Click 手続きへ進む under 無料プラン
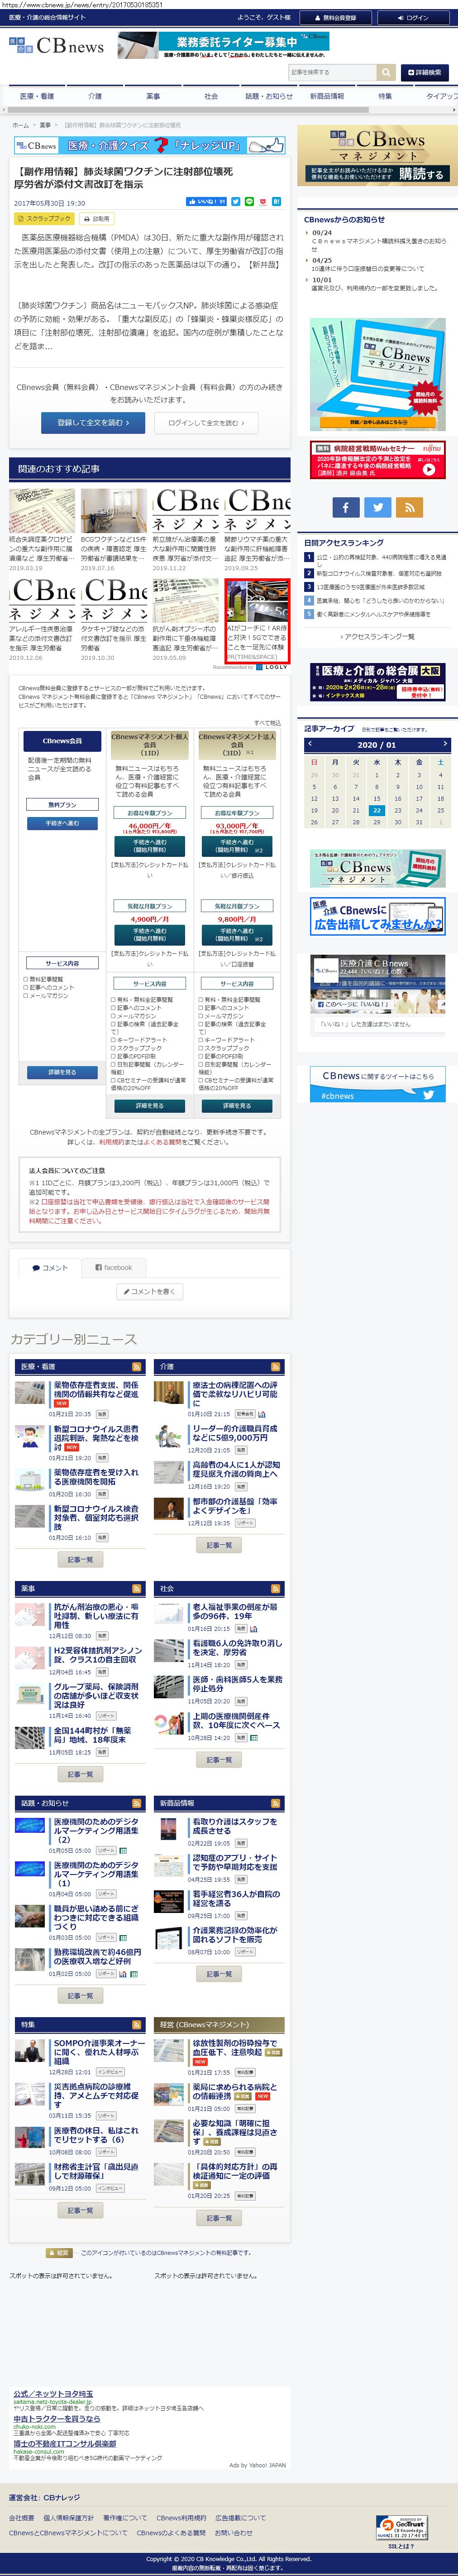Viewport: 458px width, 2576px height. (x=62, y=823)
